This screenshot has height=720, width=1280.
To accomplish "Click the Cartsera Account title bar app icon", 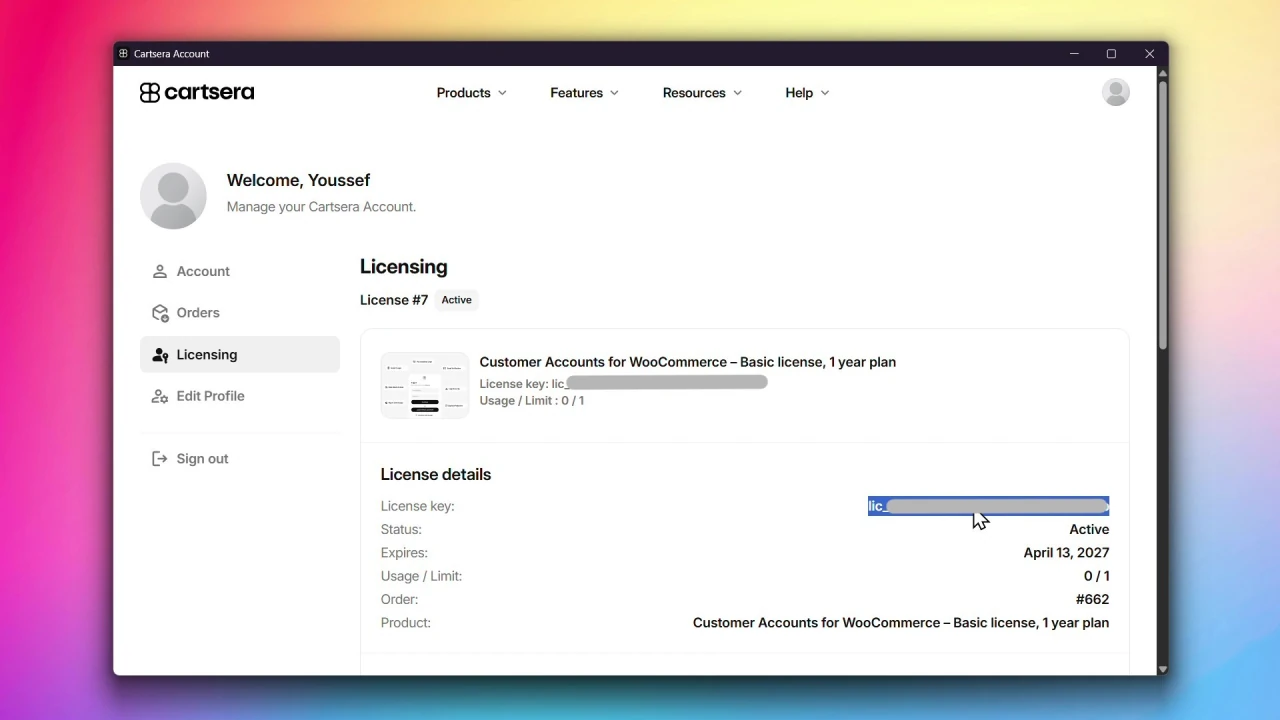I will pos(123,54).
